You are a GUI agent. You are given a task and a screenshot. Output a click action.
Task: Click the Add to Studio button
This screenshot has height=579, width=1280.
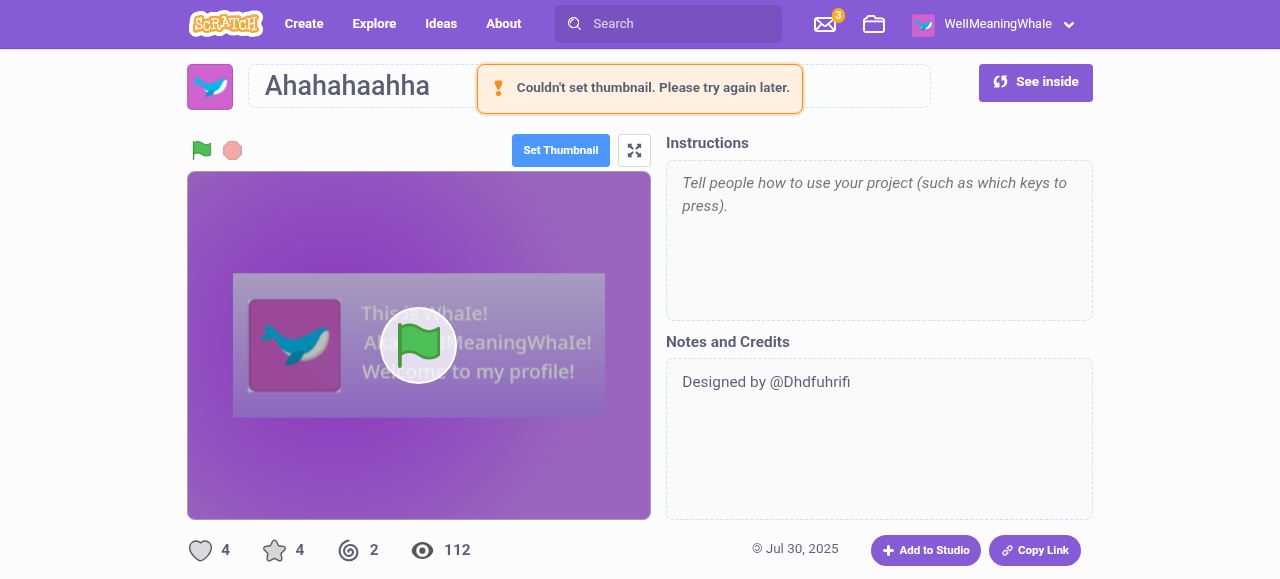[x=926, y=550]
